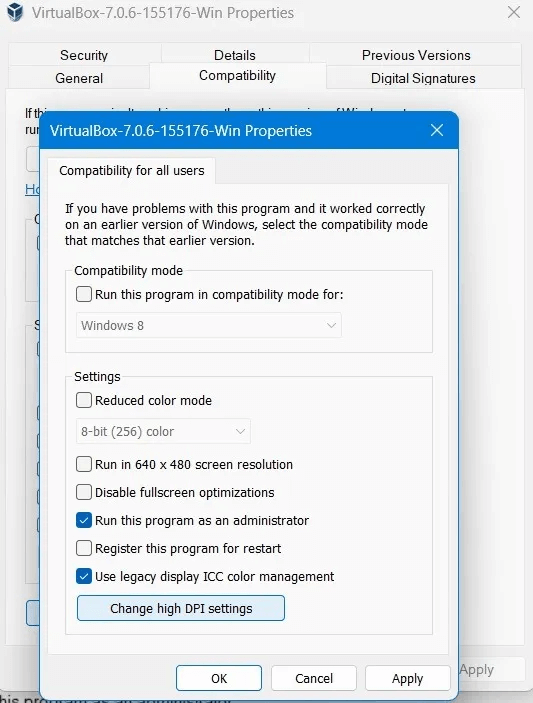Open the General tab
The height and width of the screenshot is (703, 533).
tap(79, 78)
